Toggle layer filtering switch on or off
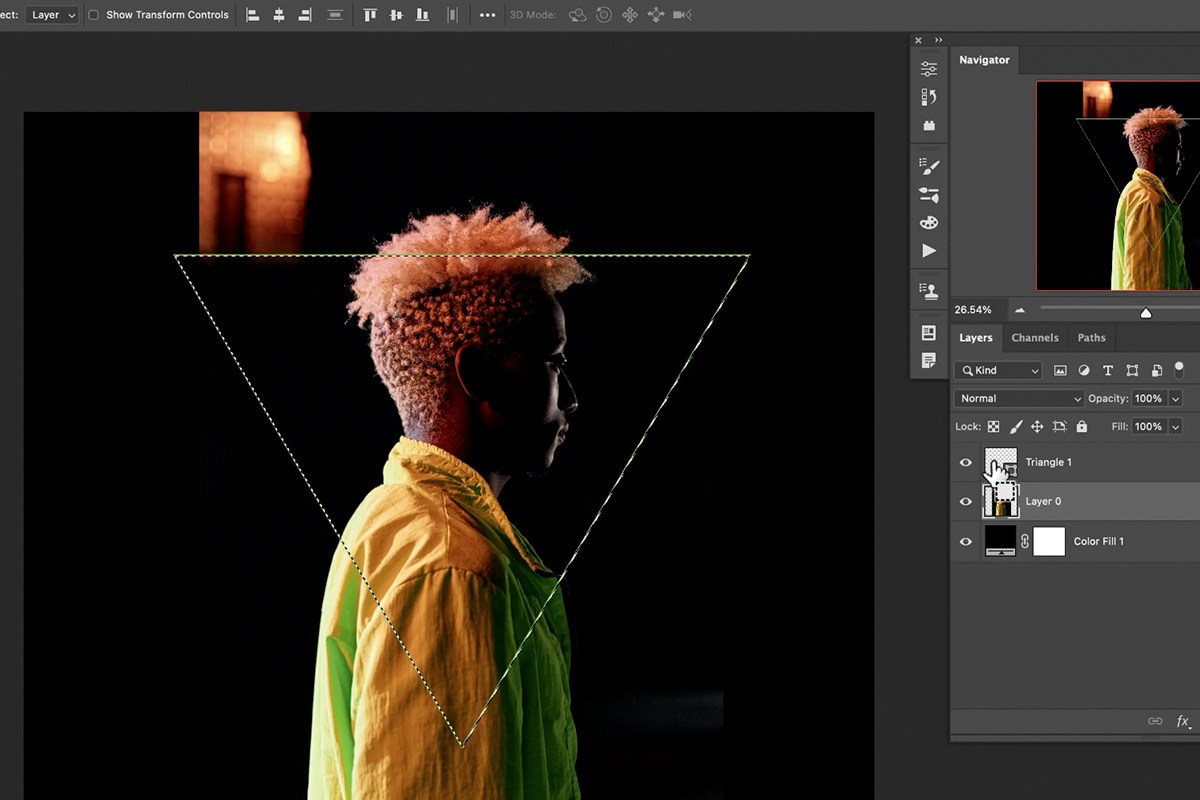 click(x=1180, y=369)
